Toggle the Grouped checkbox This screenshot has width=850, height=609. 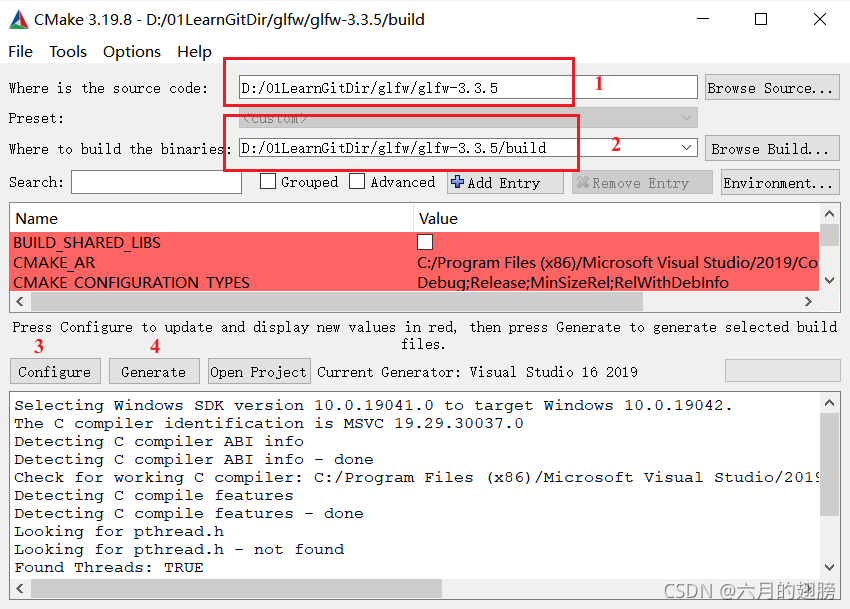[x=268, y=181]
